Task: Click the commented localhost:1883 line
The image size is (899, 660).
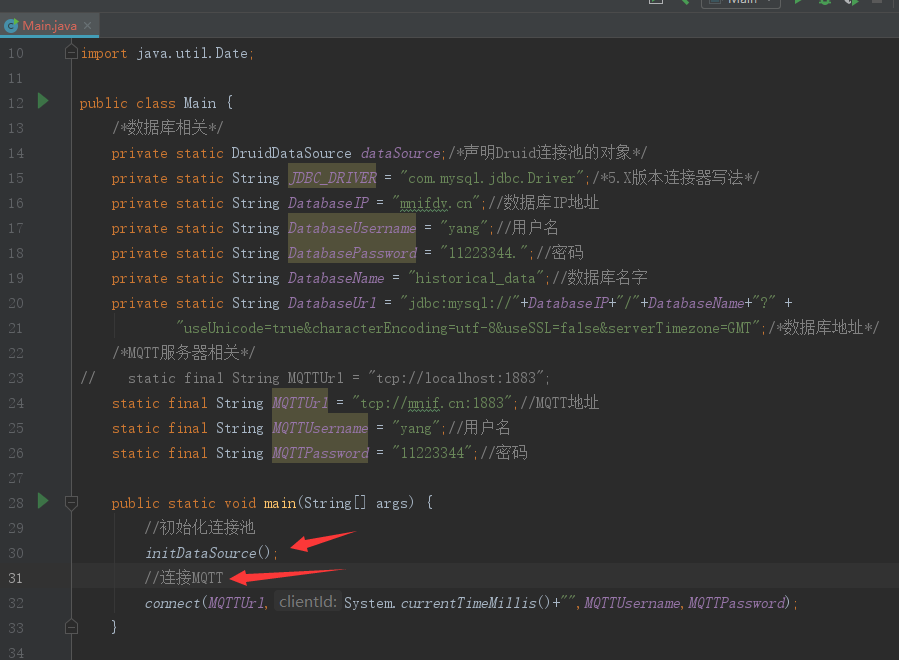Action: point(315,378)
